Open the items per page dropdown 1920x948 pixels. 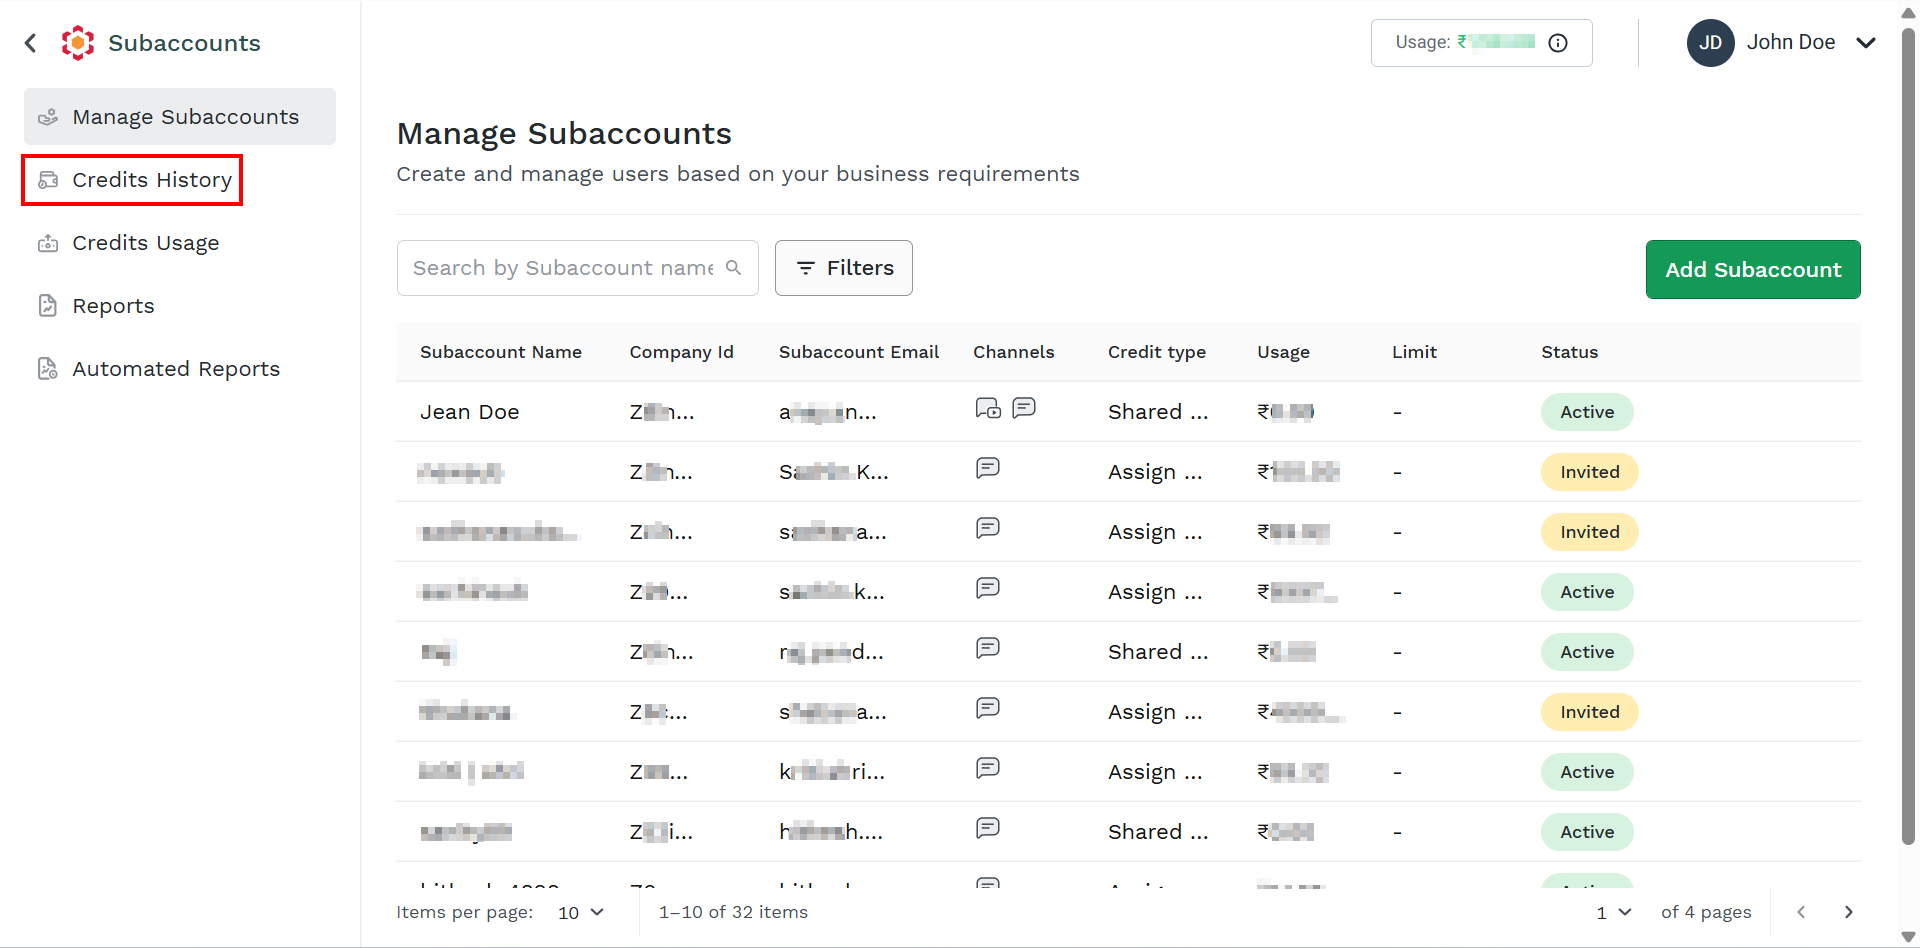tap(581, 912)
